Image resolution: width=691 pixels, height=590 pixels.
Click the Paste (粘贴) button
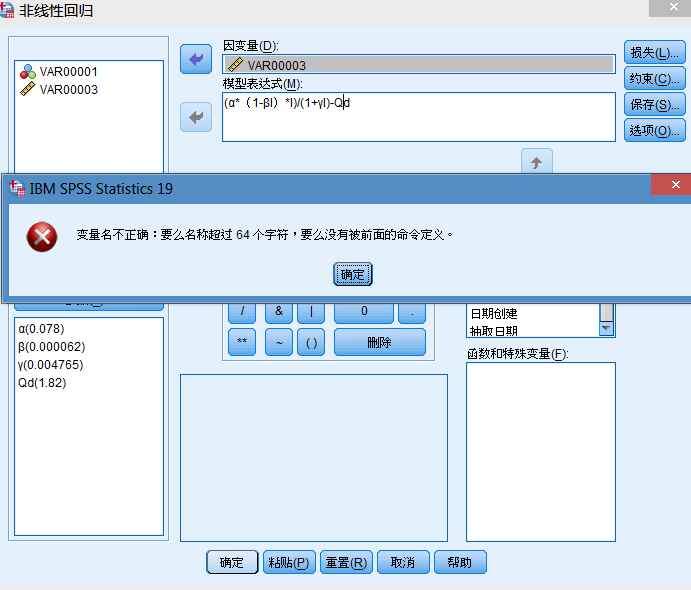pyautogui.click(x=289, y=562)
